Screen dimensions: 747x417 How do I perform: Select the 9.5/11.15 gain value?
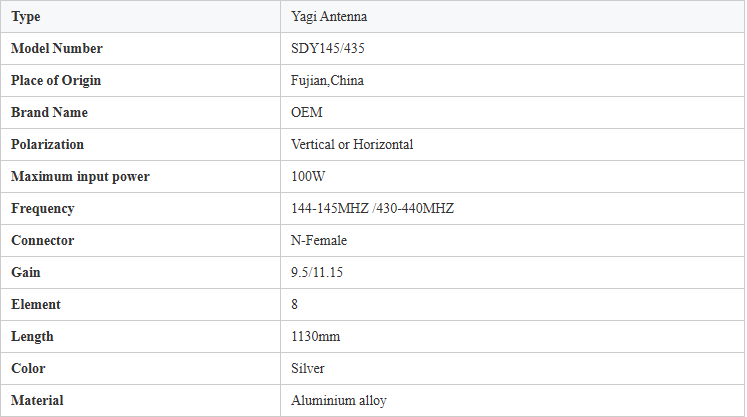[317, 272]
